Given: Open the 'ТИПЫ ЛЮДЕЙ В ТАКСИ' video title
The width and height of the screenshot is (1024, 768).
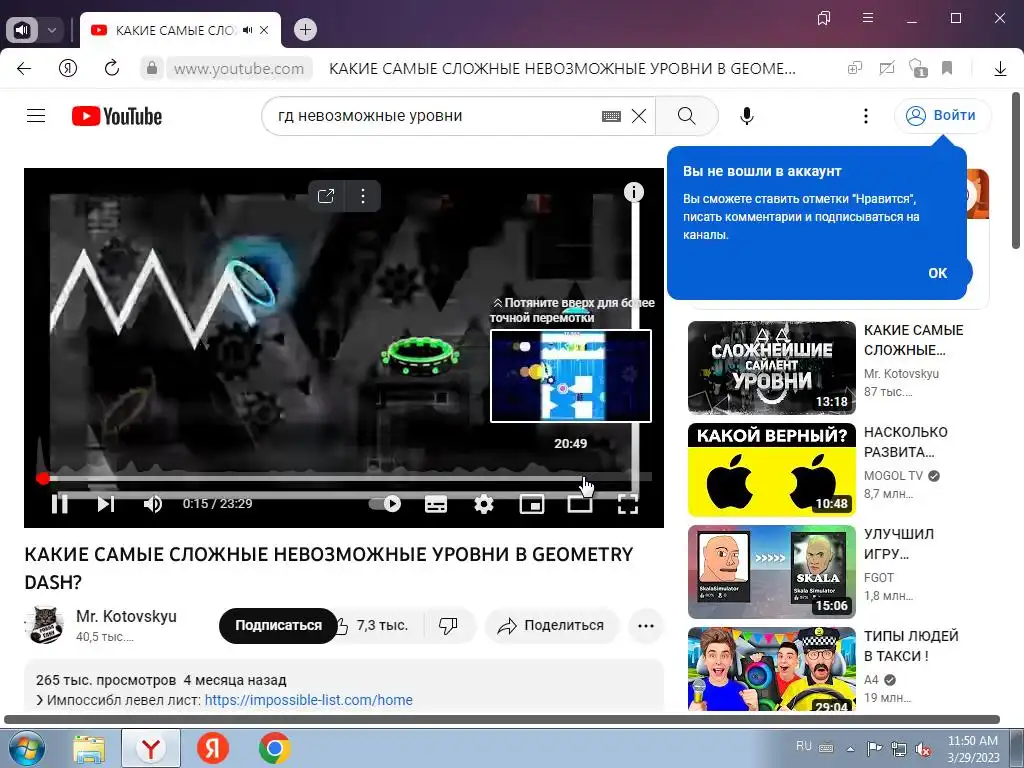Looking at the screenshot, I should 911,646.
